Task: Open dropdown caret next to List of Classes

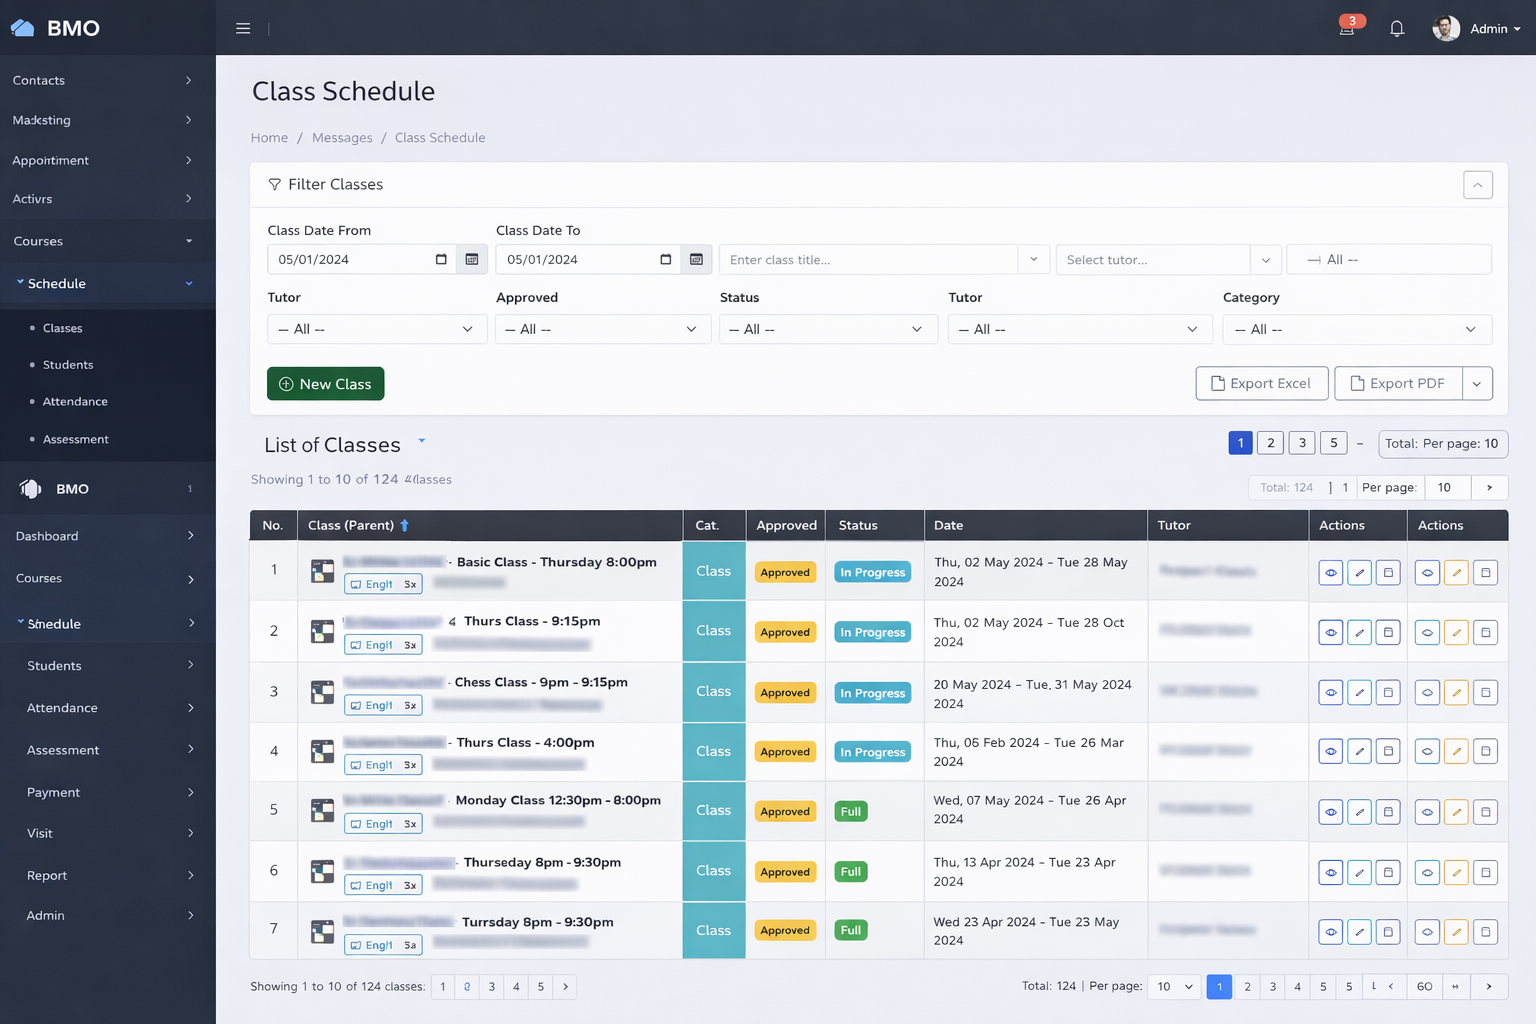Action: [x=421, y=440]
